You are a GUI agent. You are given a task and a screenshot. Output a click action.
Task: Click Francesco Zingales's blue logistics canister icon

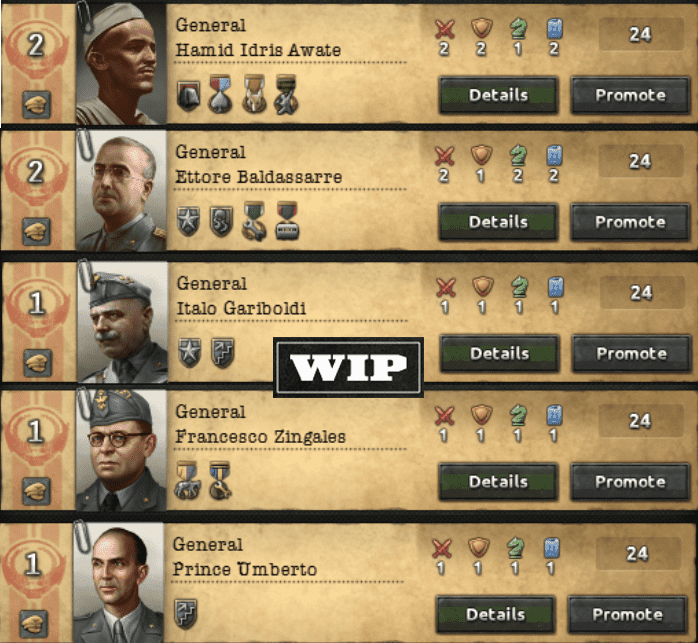point(554,415)
